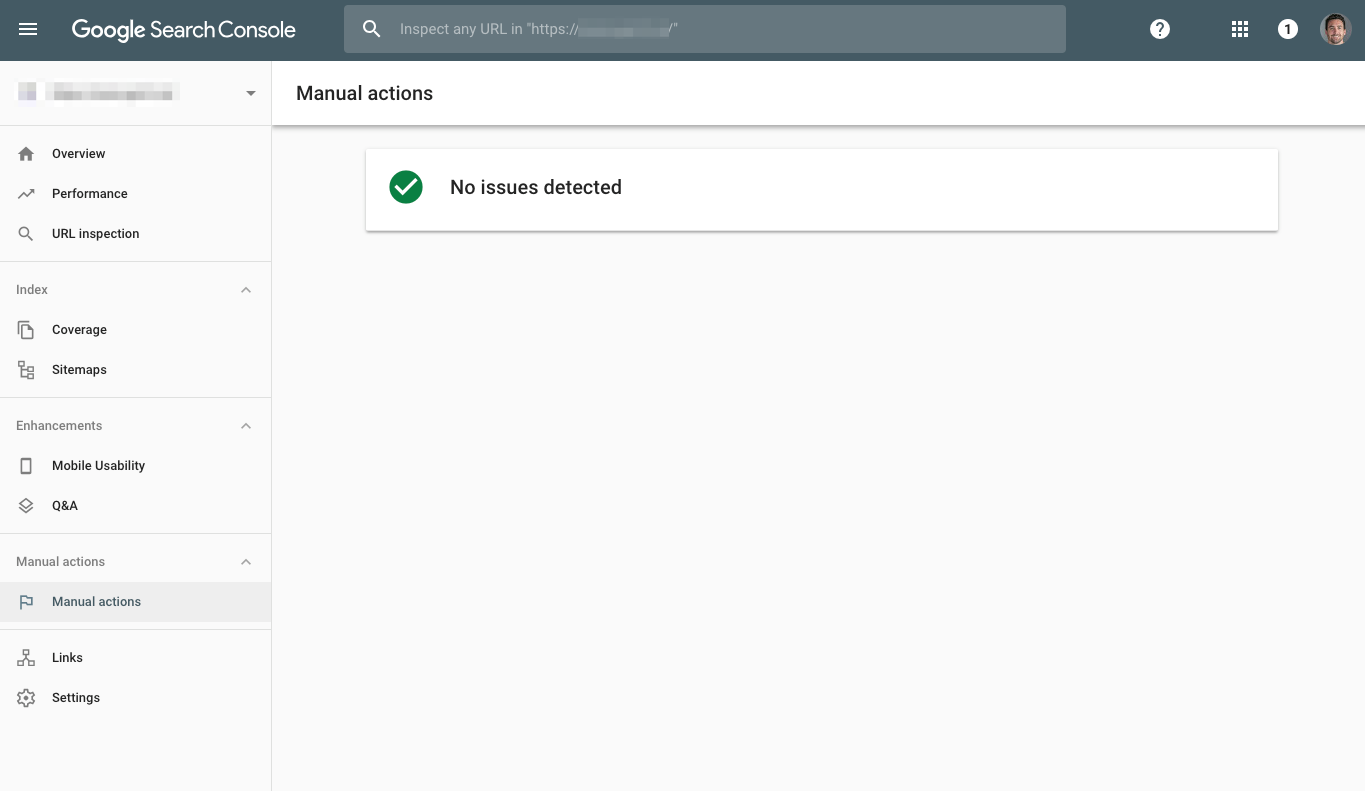Click the Manual actions page heading
1365x791 pixels.
365,93
